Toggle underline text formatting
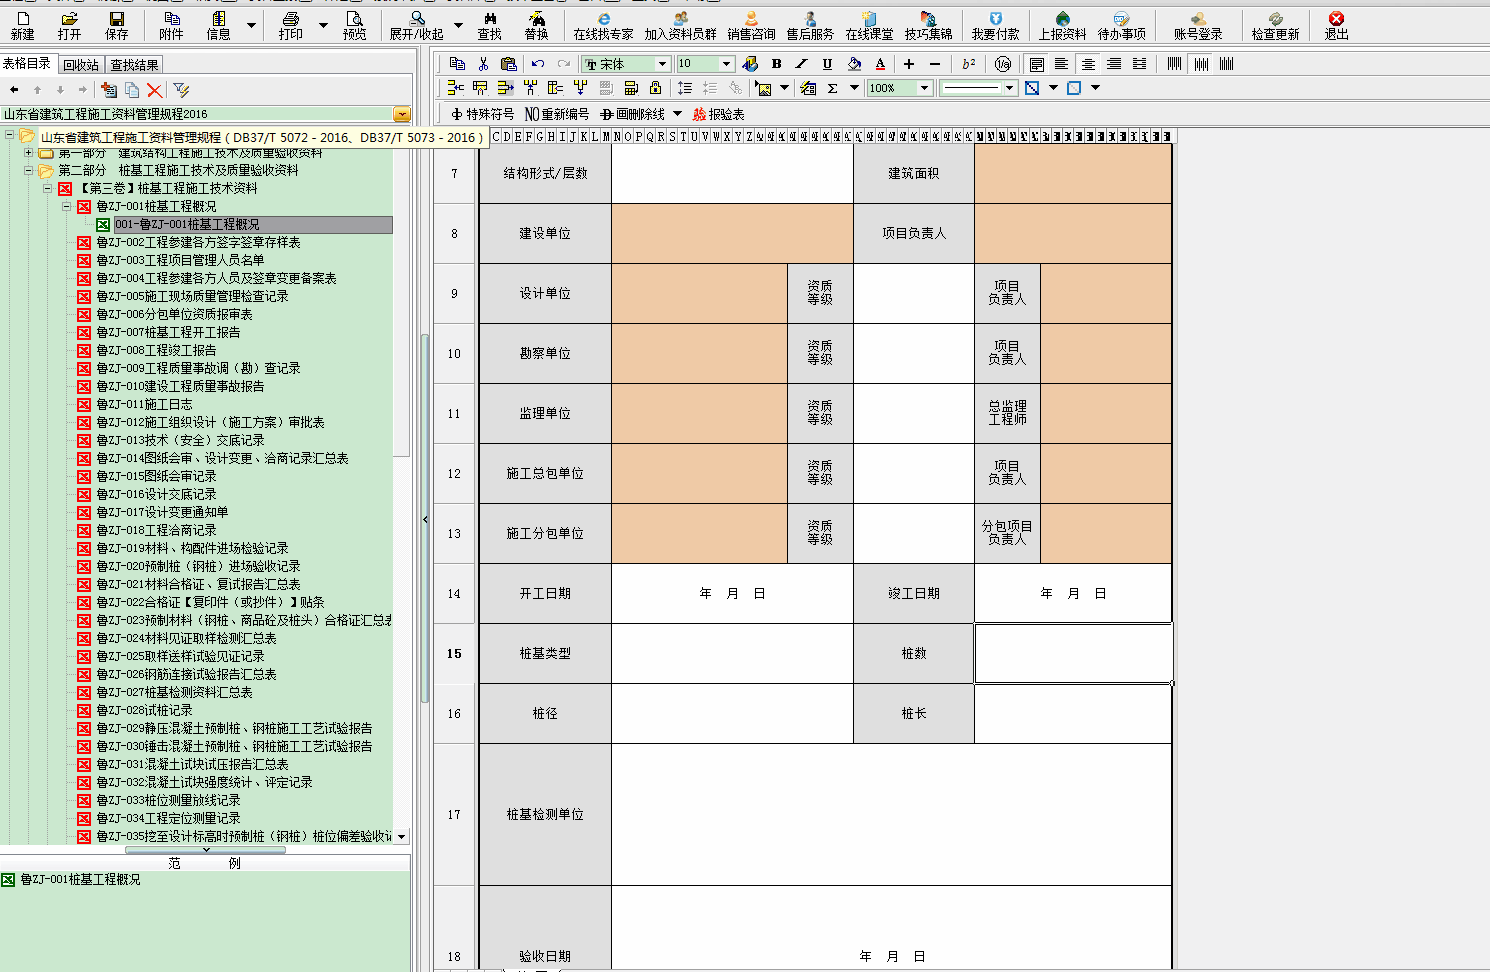This screenshot has width=1490, height=972. pyautogui.click(x=827, y=64)
